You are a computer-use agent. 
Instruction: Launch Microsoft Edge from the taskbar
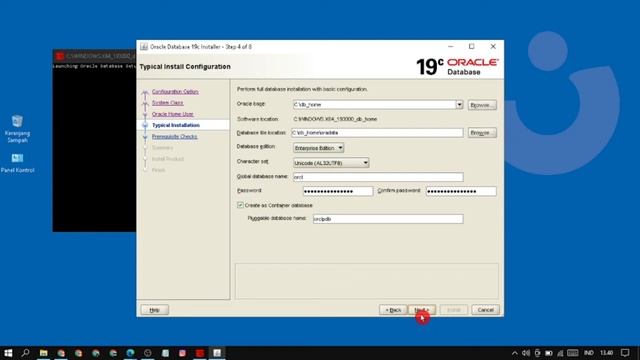click(x=130, y=353)
